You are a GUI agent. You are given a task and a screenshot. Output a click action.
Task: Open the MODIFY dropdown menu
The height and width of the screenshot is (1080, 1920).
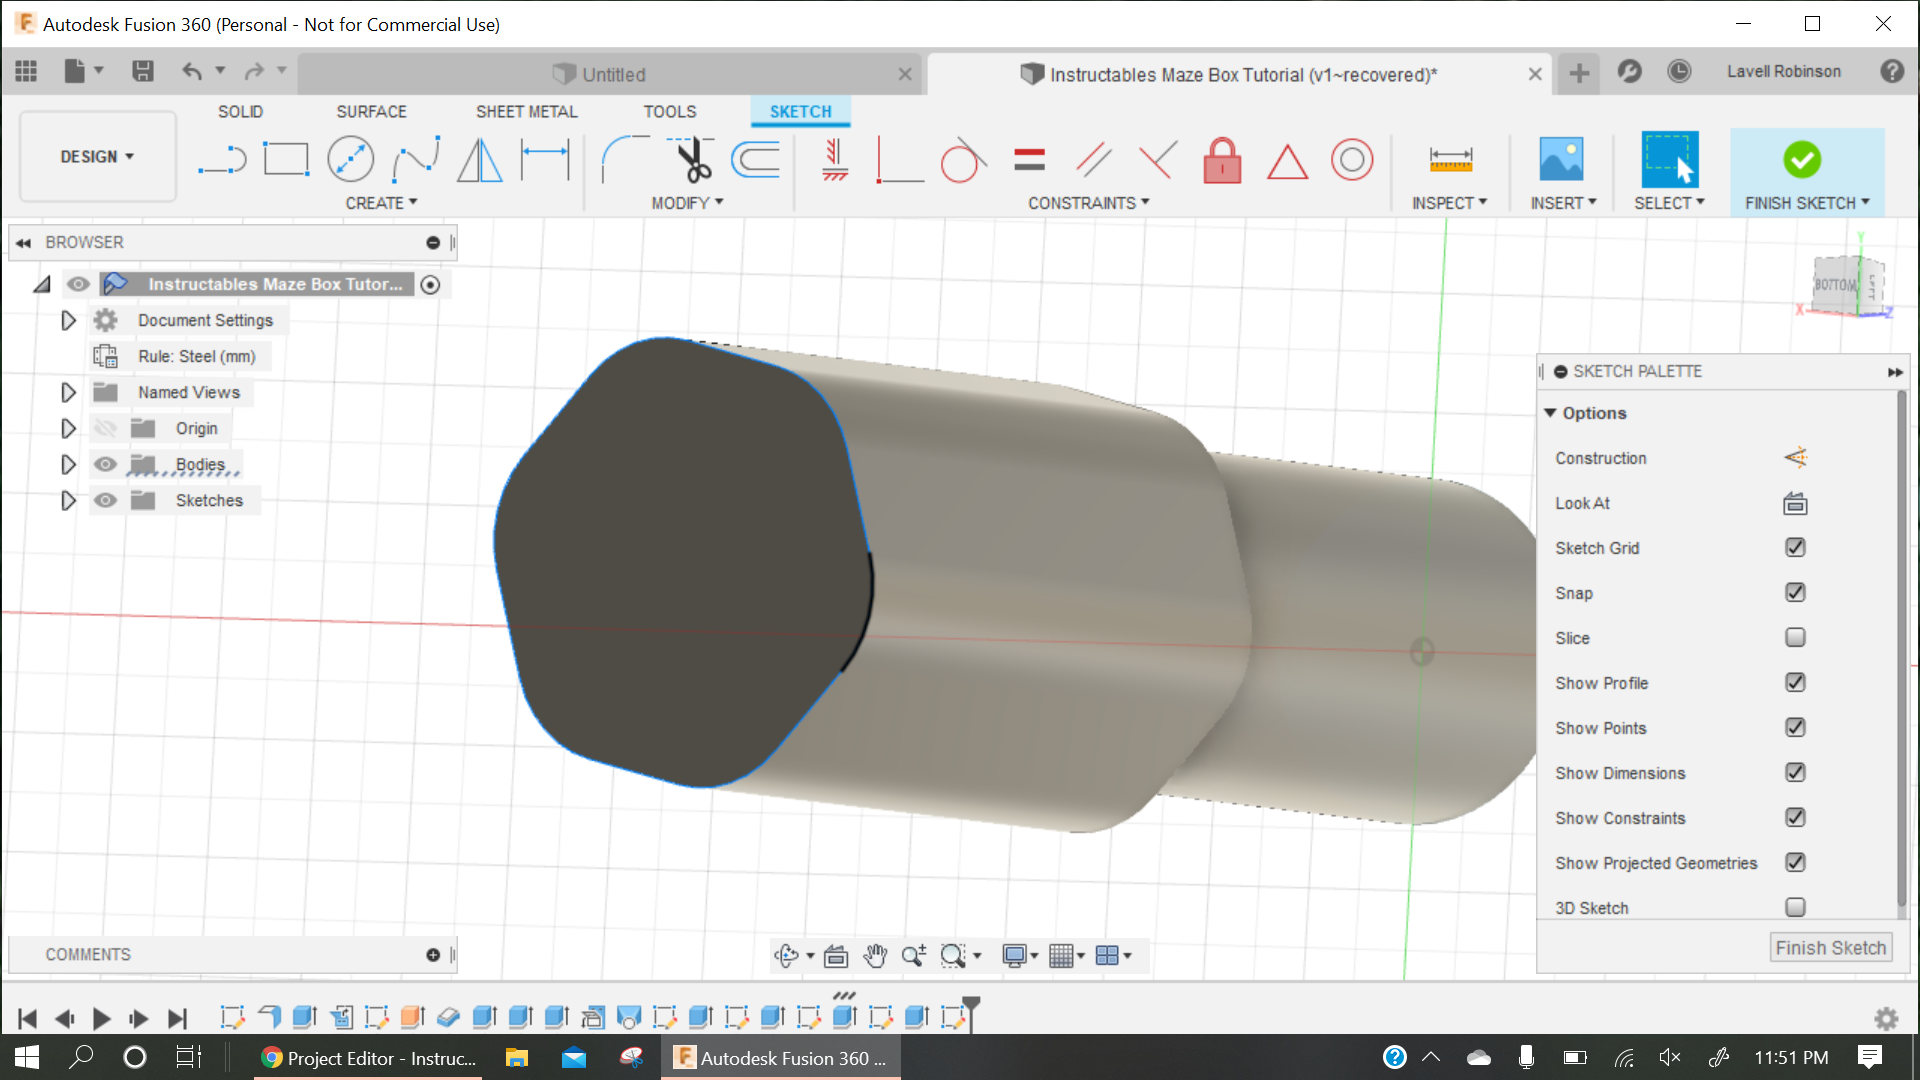[x=687, y=203]
